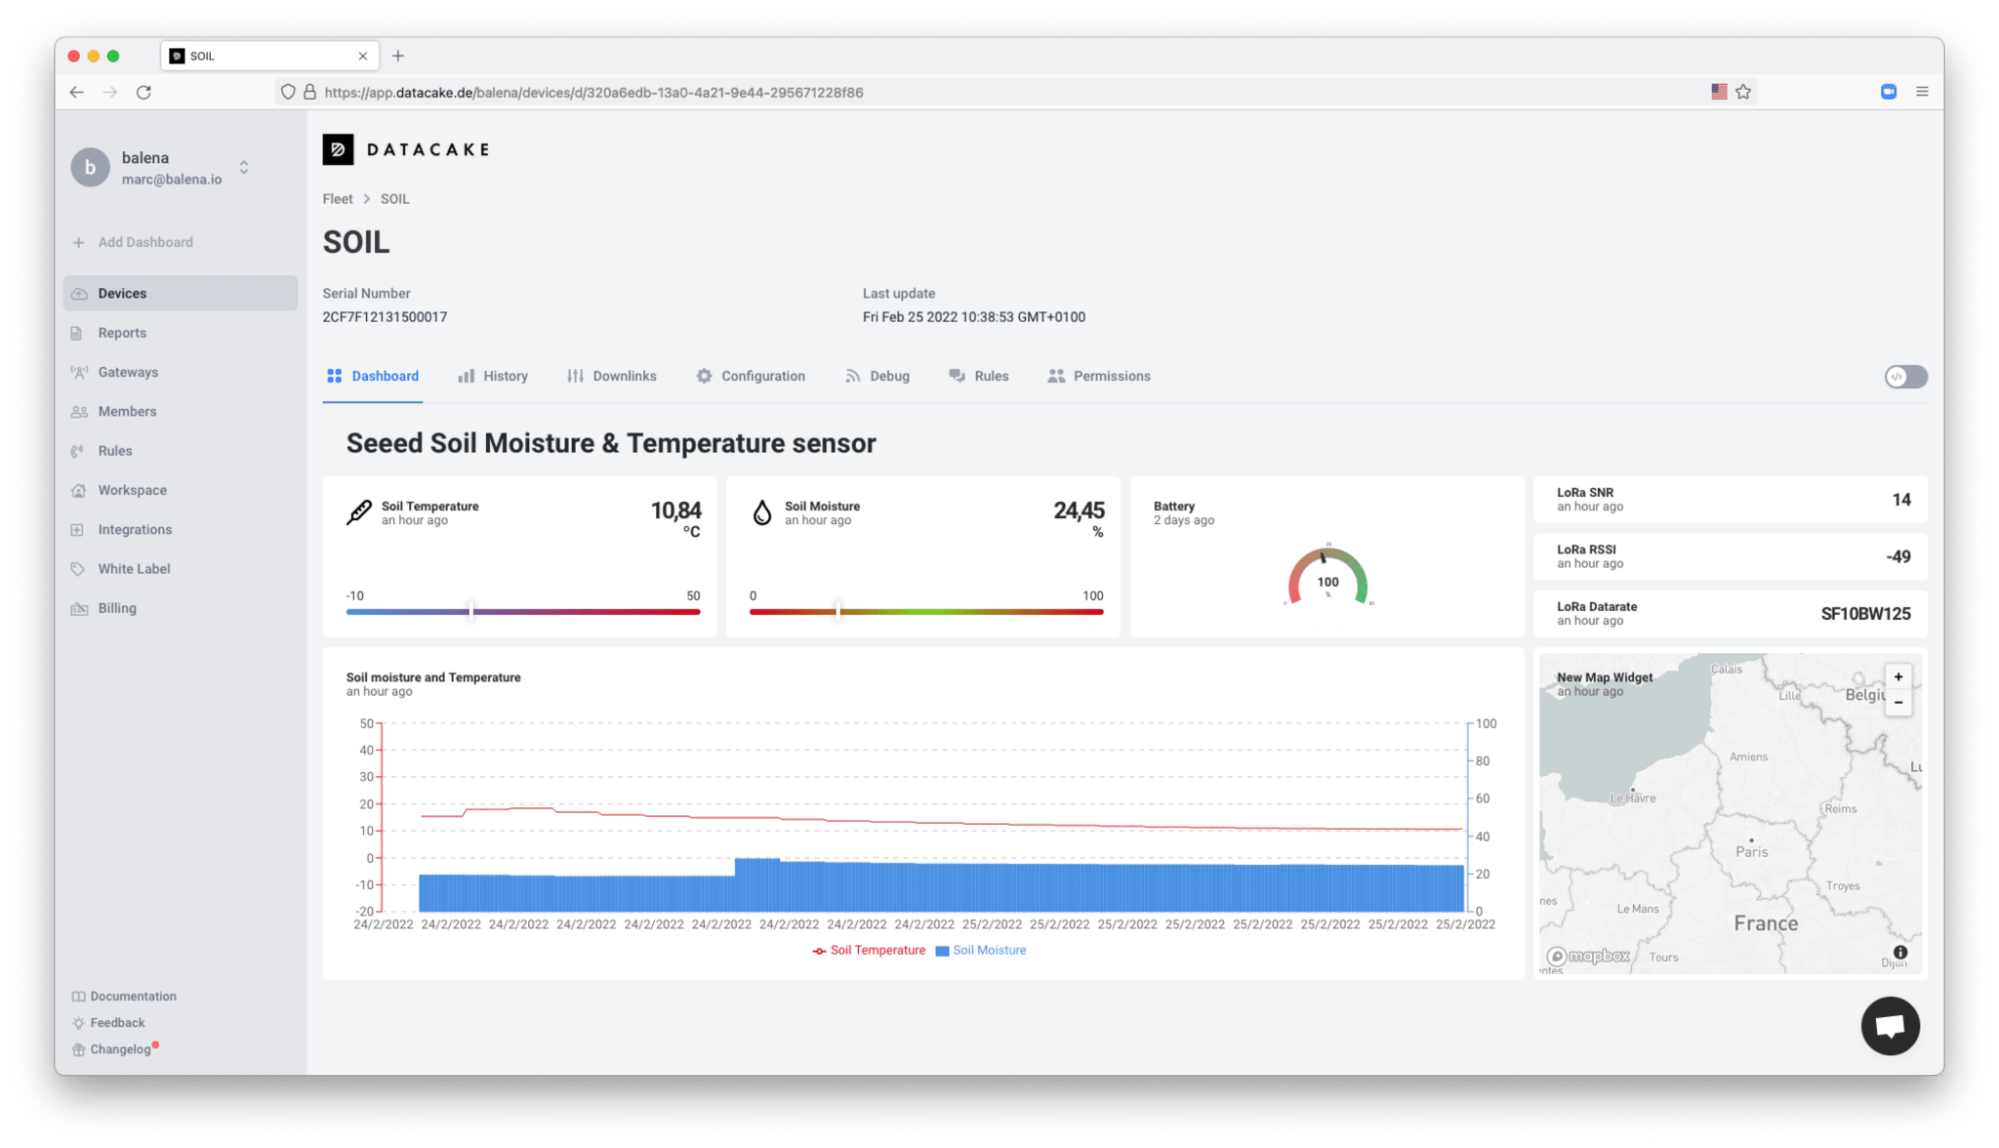Image resolution: width=1999 pixels, height=1148 pixels.
Task: Select Gateways from the sidebar
Action: [128, 371]
